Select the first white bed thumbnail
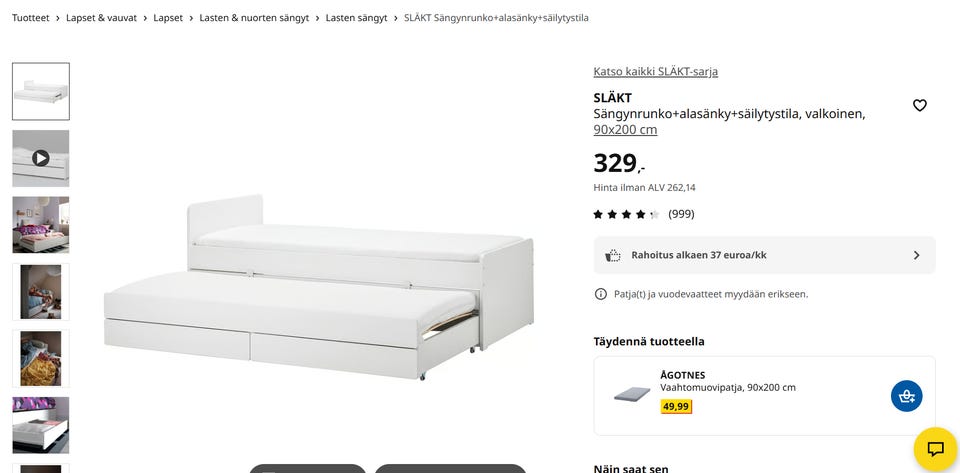Viewport: 960px width, 473px height. 40,91
